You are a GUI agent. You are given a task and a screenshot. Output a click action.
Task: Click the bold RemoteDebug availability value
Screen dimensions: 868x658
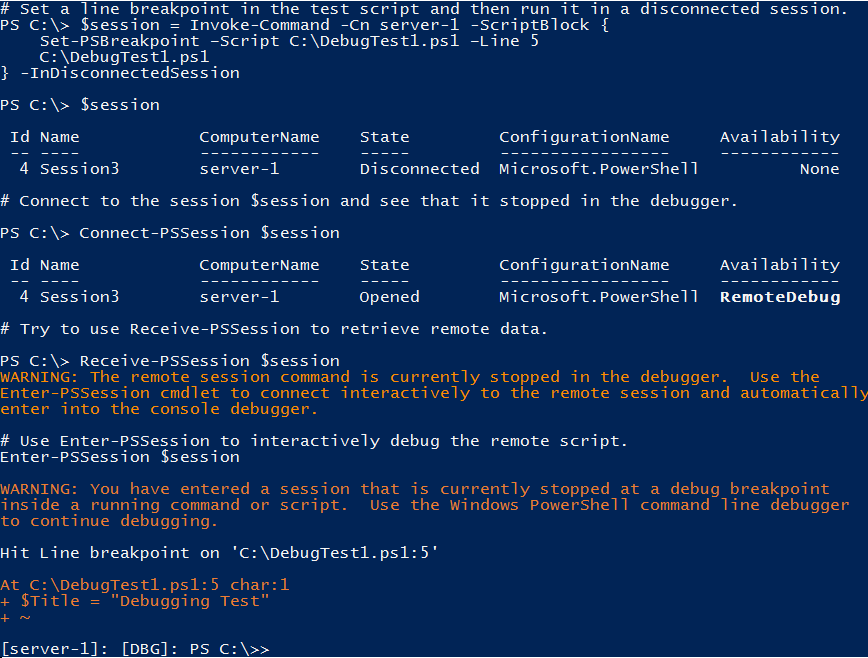[x=780, y=297]
